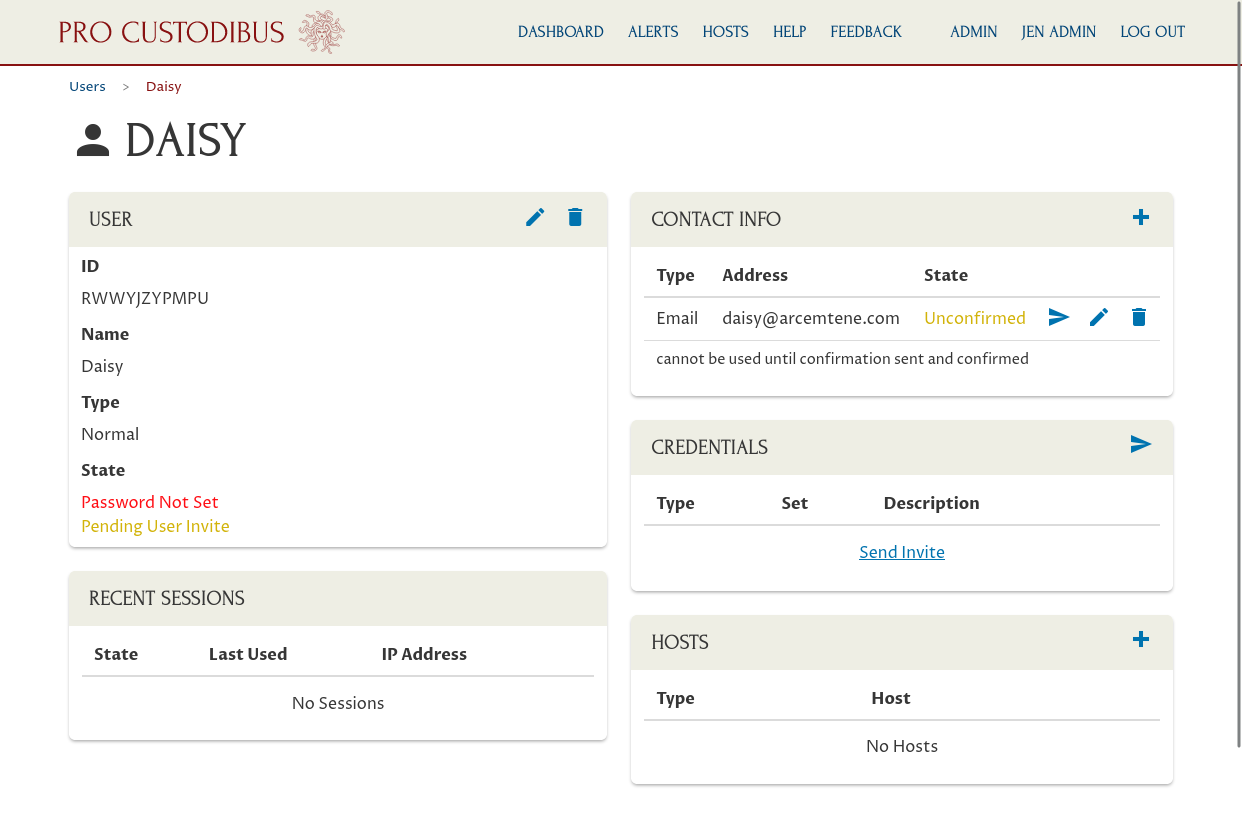Open the Admin section
1242x819 pixels.
coord(974,32)
